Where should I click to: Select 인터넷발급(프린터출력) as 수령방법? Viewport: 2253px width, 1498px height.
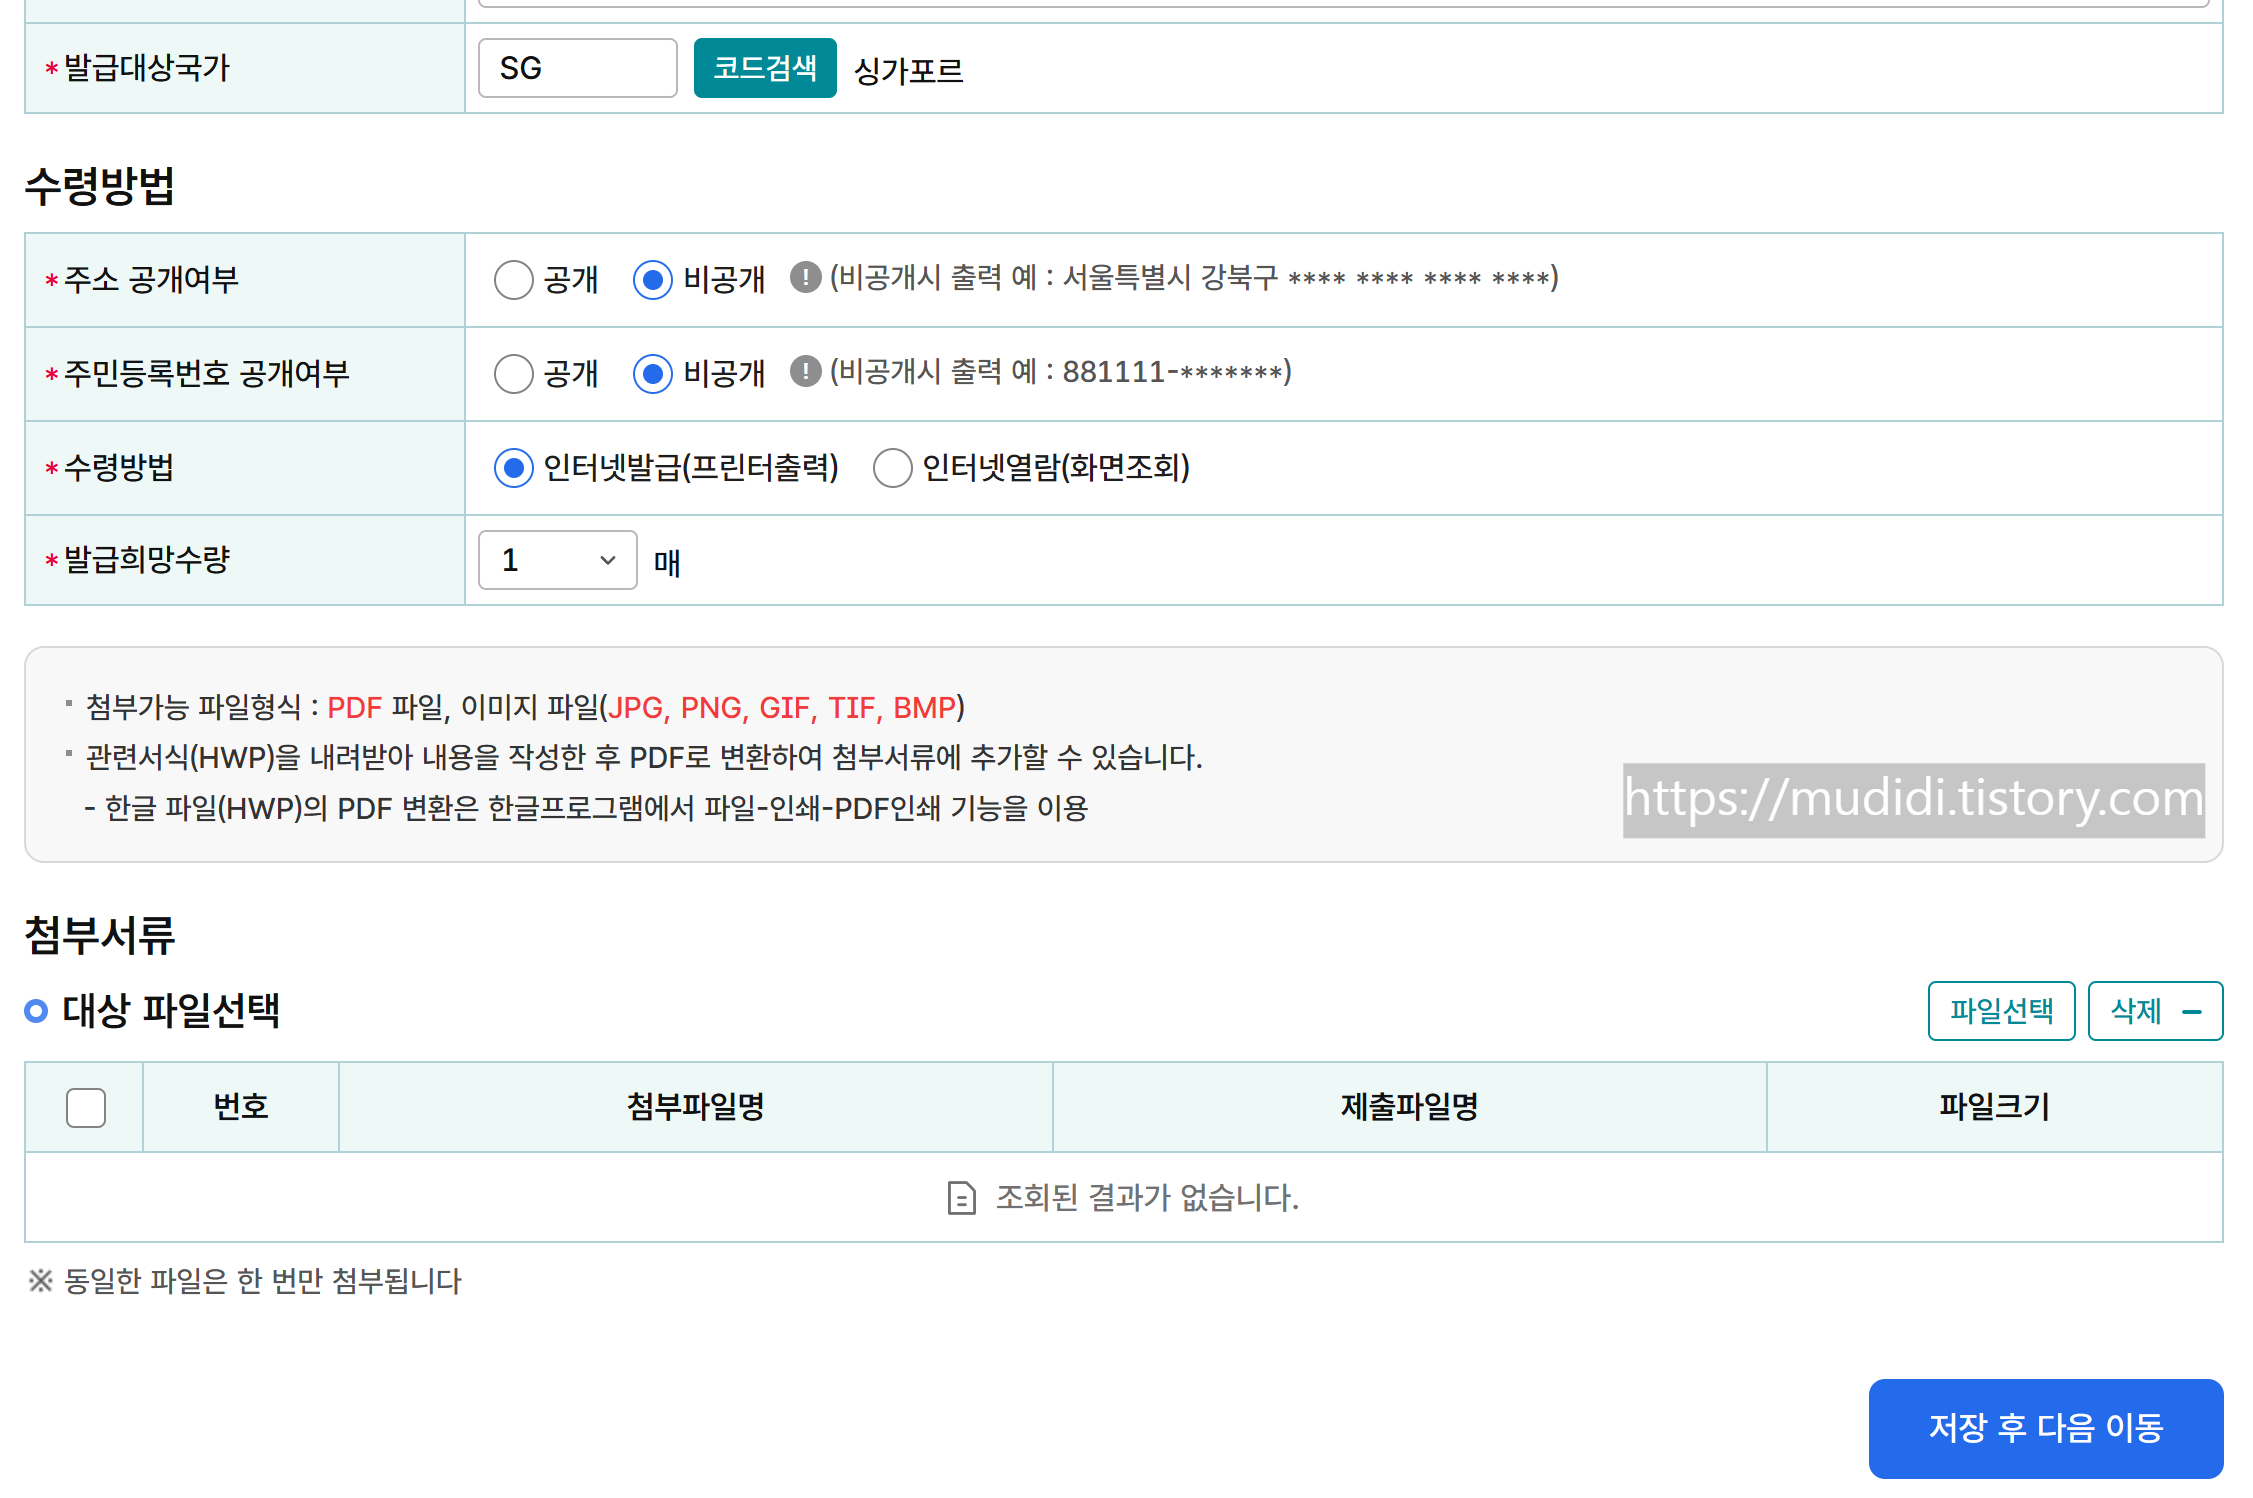coord(514,468)
